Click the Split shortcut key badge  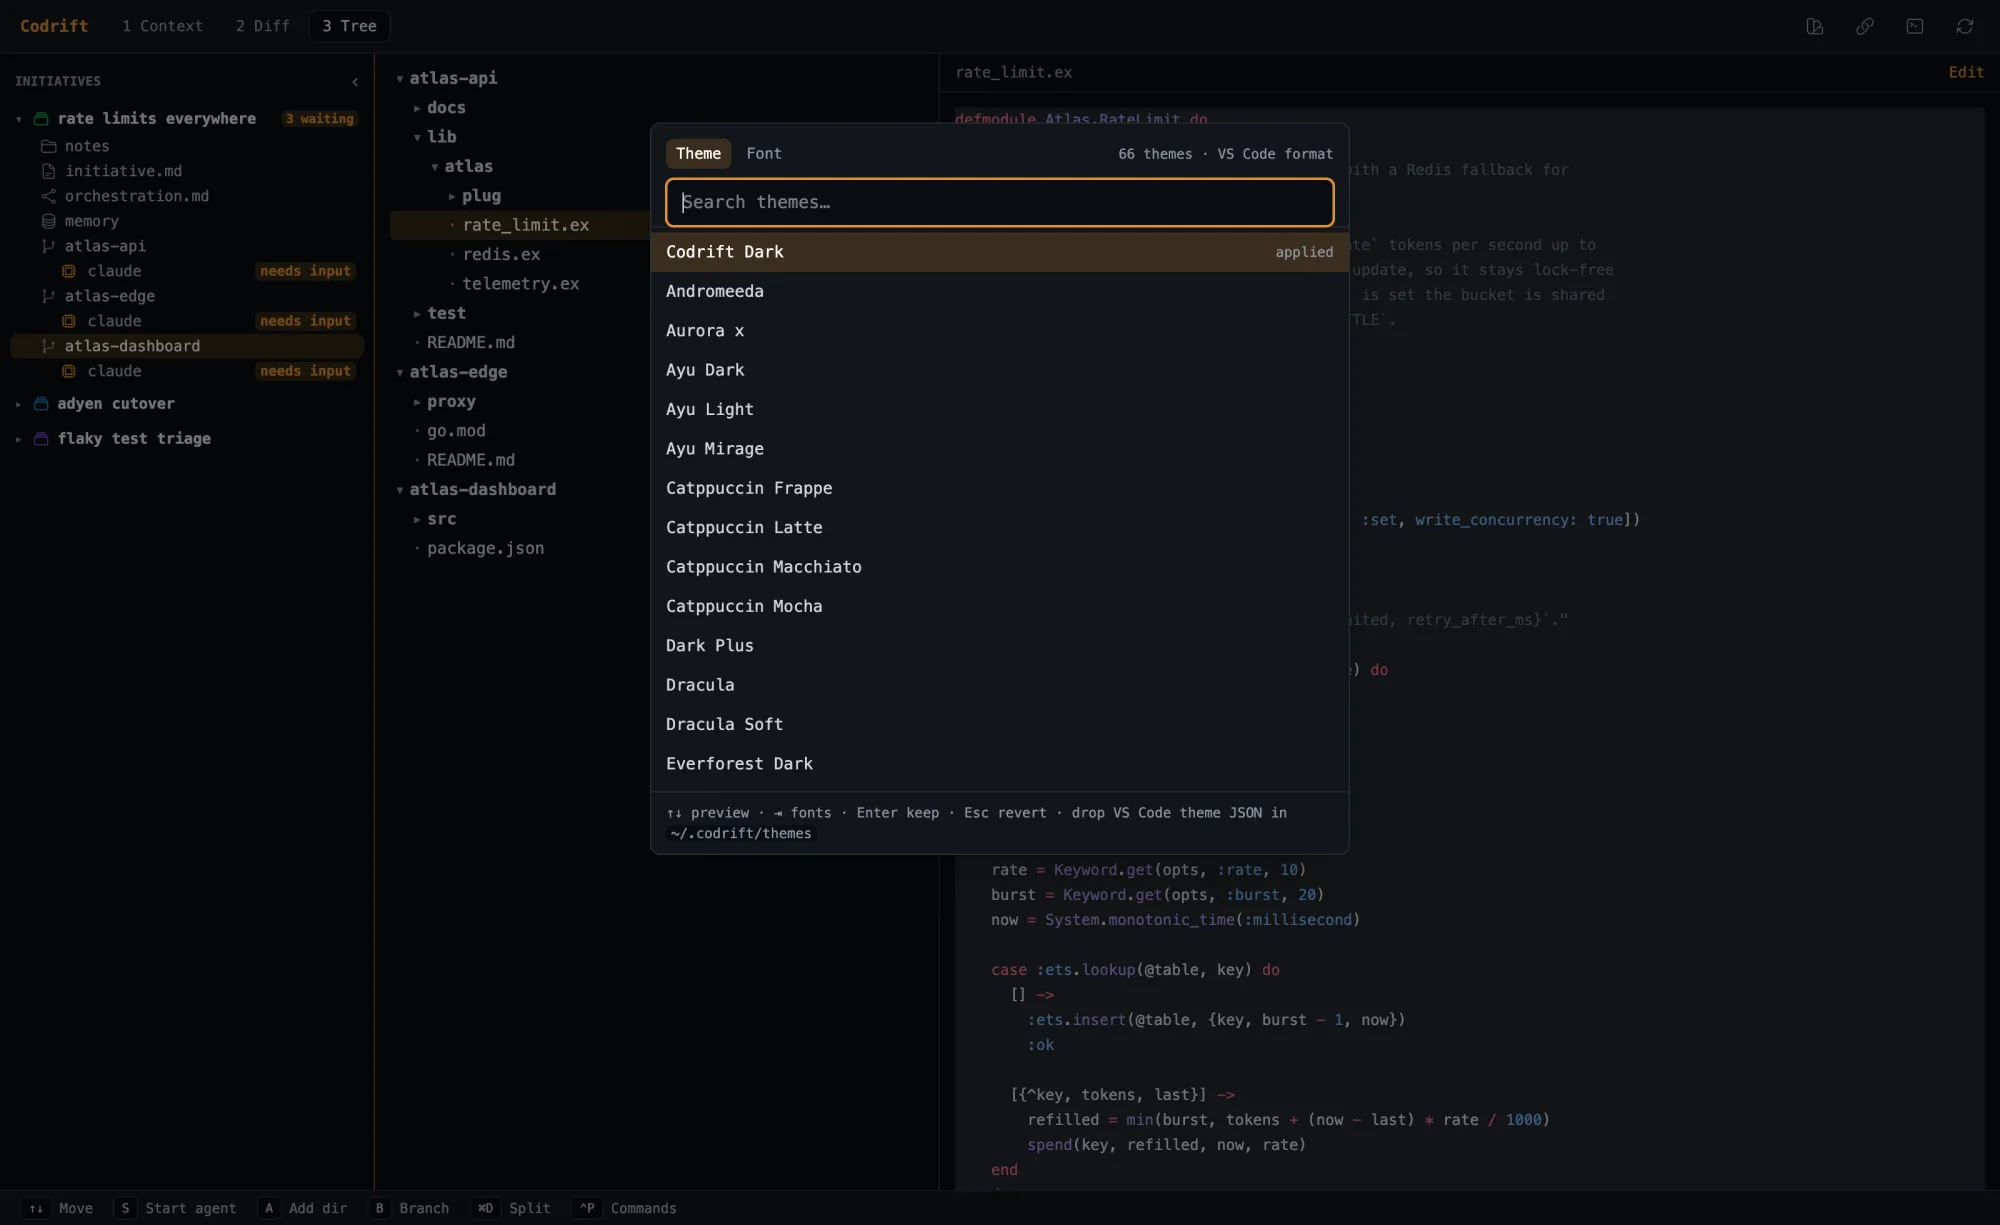click(485, 1208)
